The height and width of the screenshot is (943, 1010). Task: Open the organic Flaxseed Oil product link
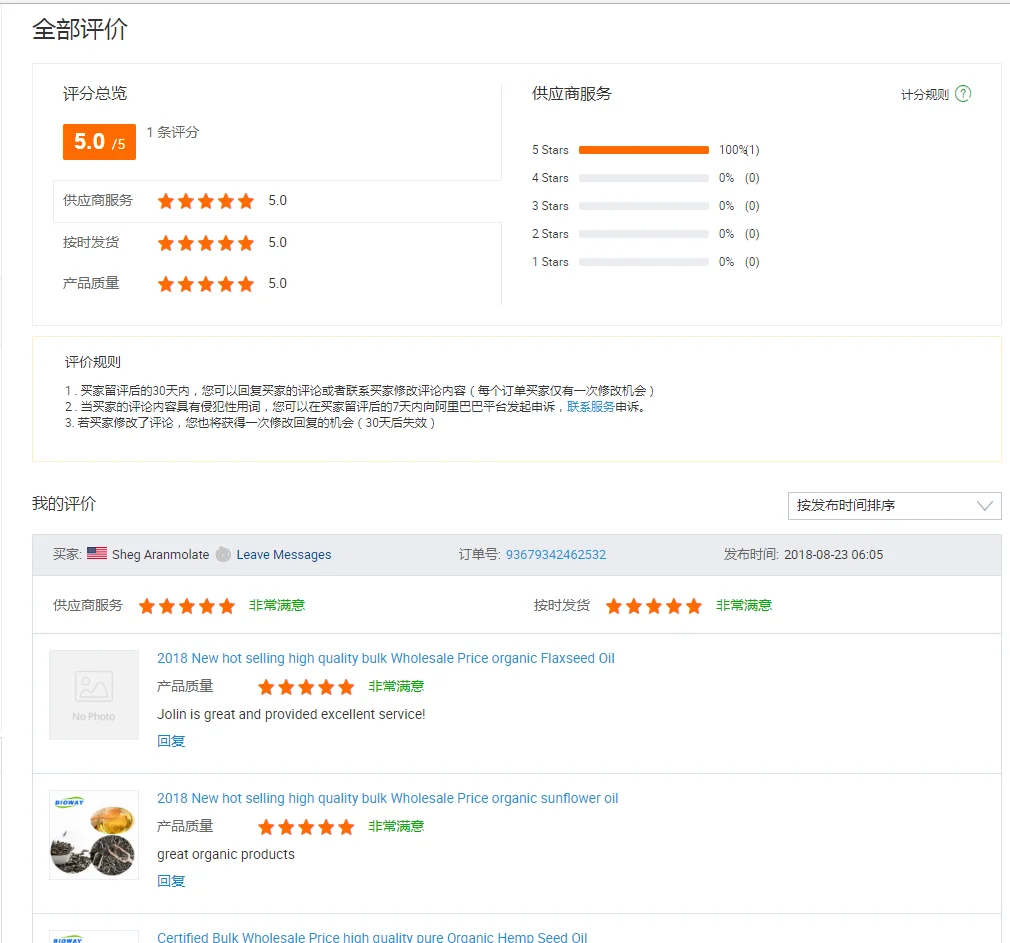click(385, 659)
